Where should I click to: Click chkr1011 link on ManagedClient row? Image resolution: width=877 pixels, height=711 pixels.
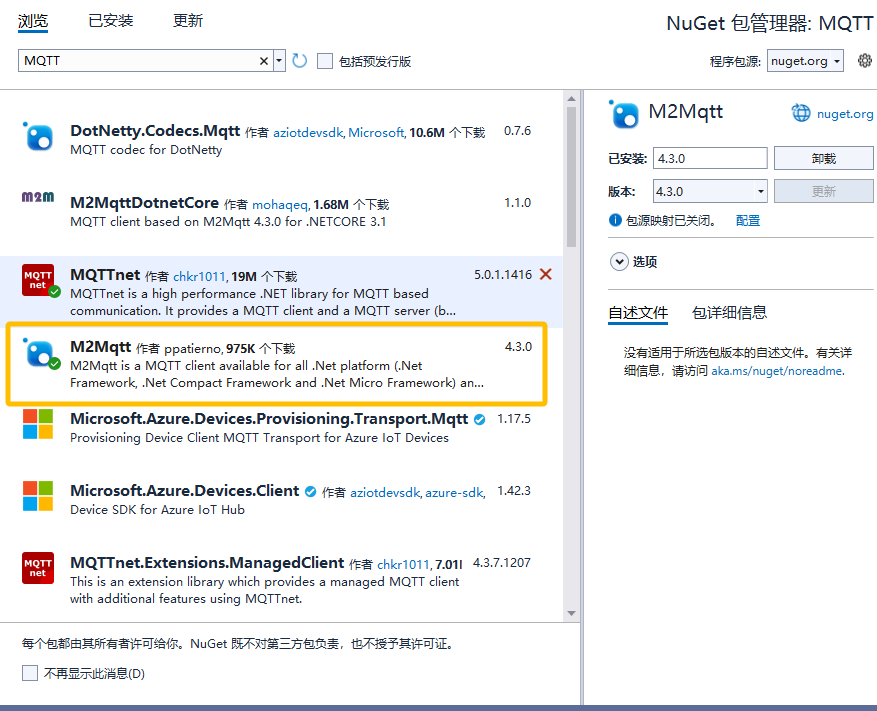[403, 564]
